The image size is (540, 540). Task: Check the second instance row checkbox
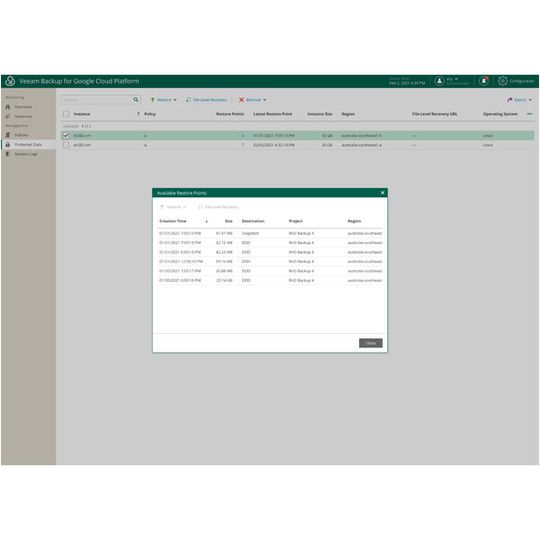pyautogui.click(x=66, y=145)
